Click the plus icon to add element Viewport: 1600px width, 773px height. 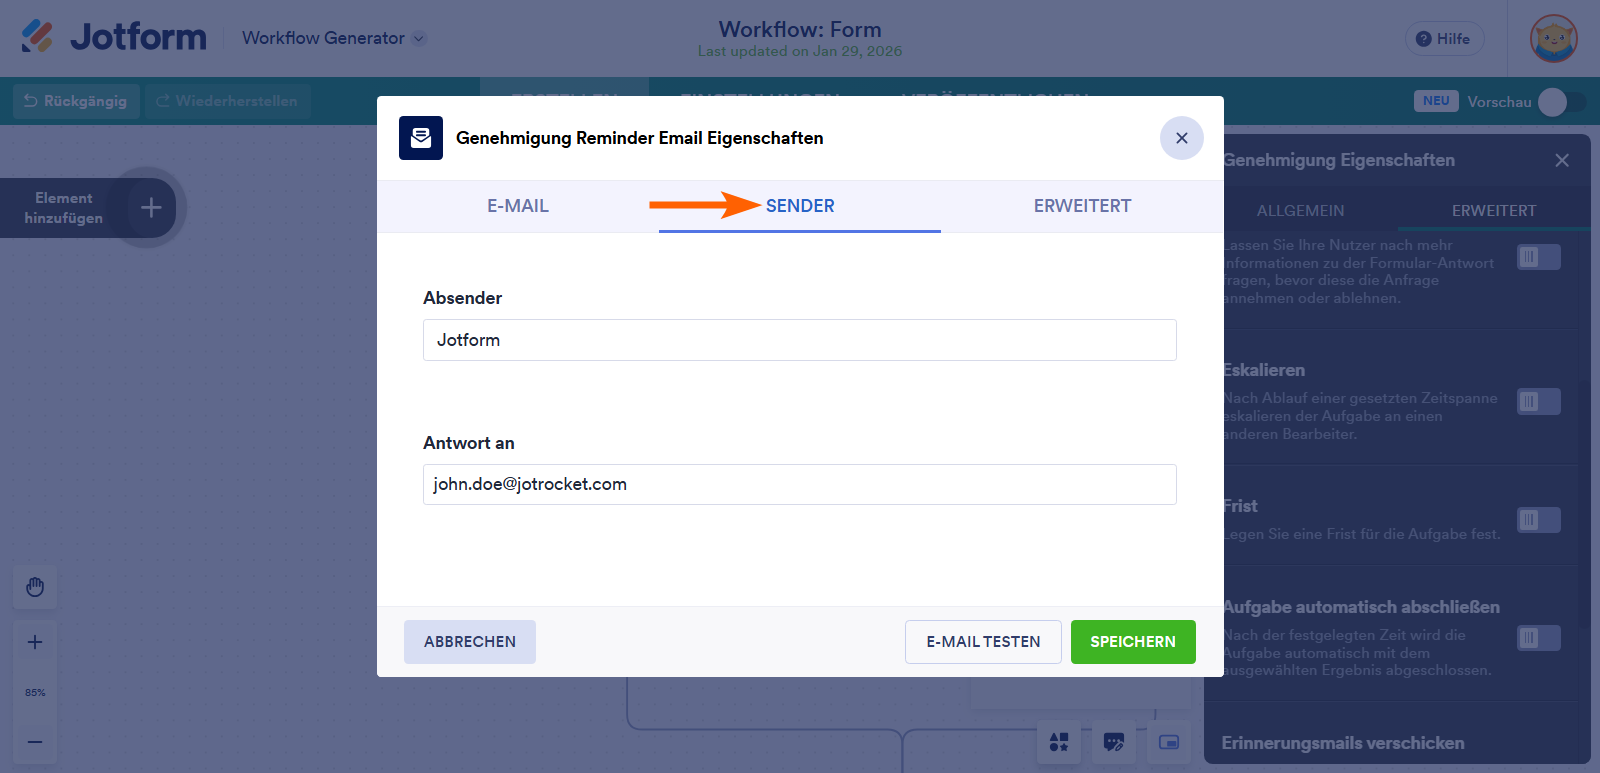click(151, 207)
